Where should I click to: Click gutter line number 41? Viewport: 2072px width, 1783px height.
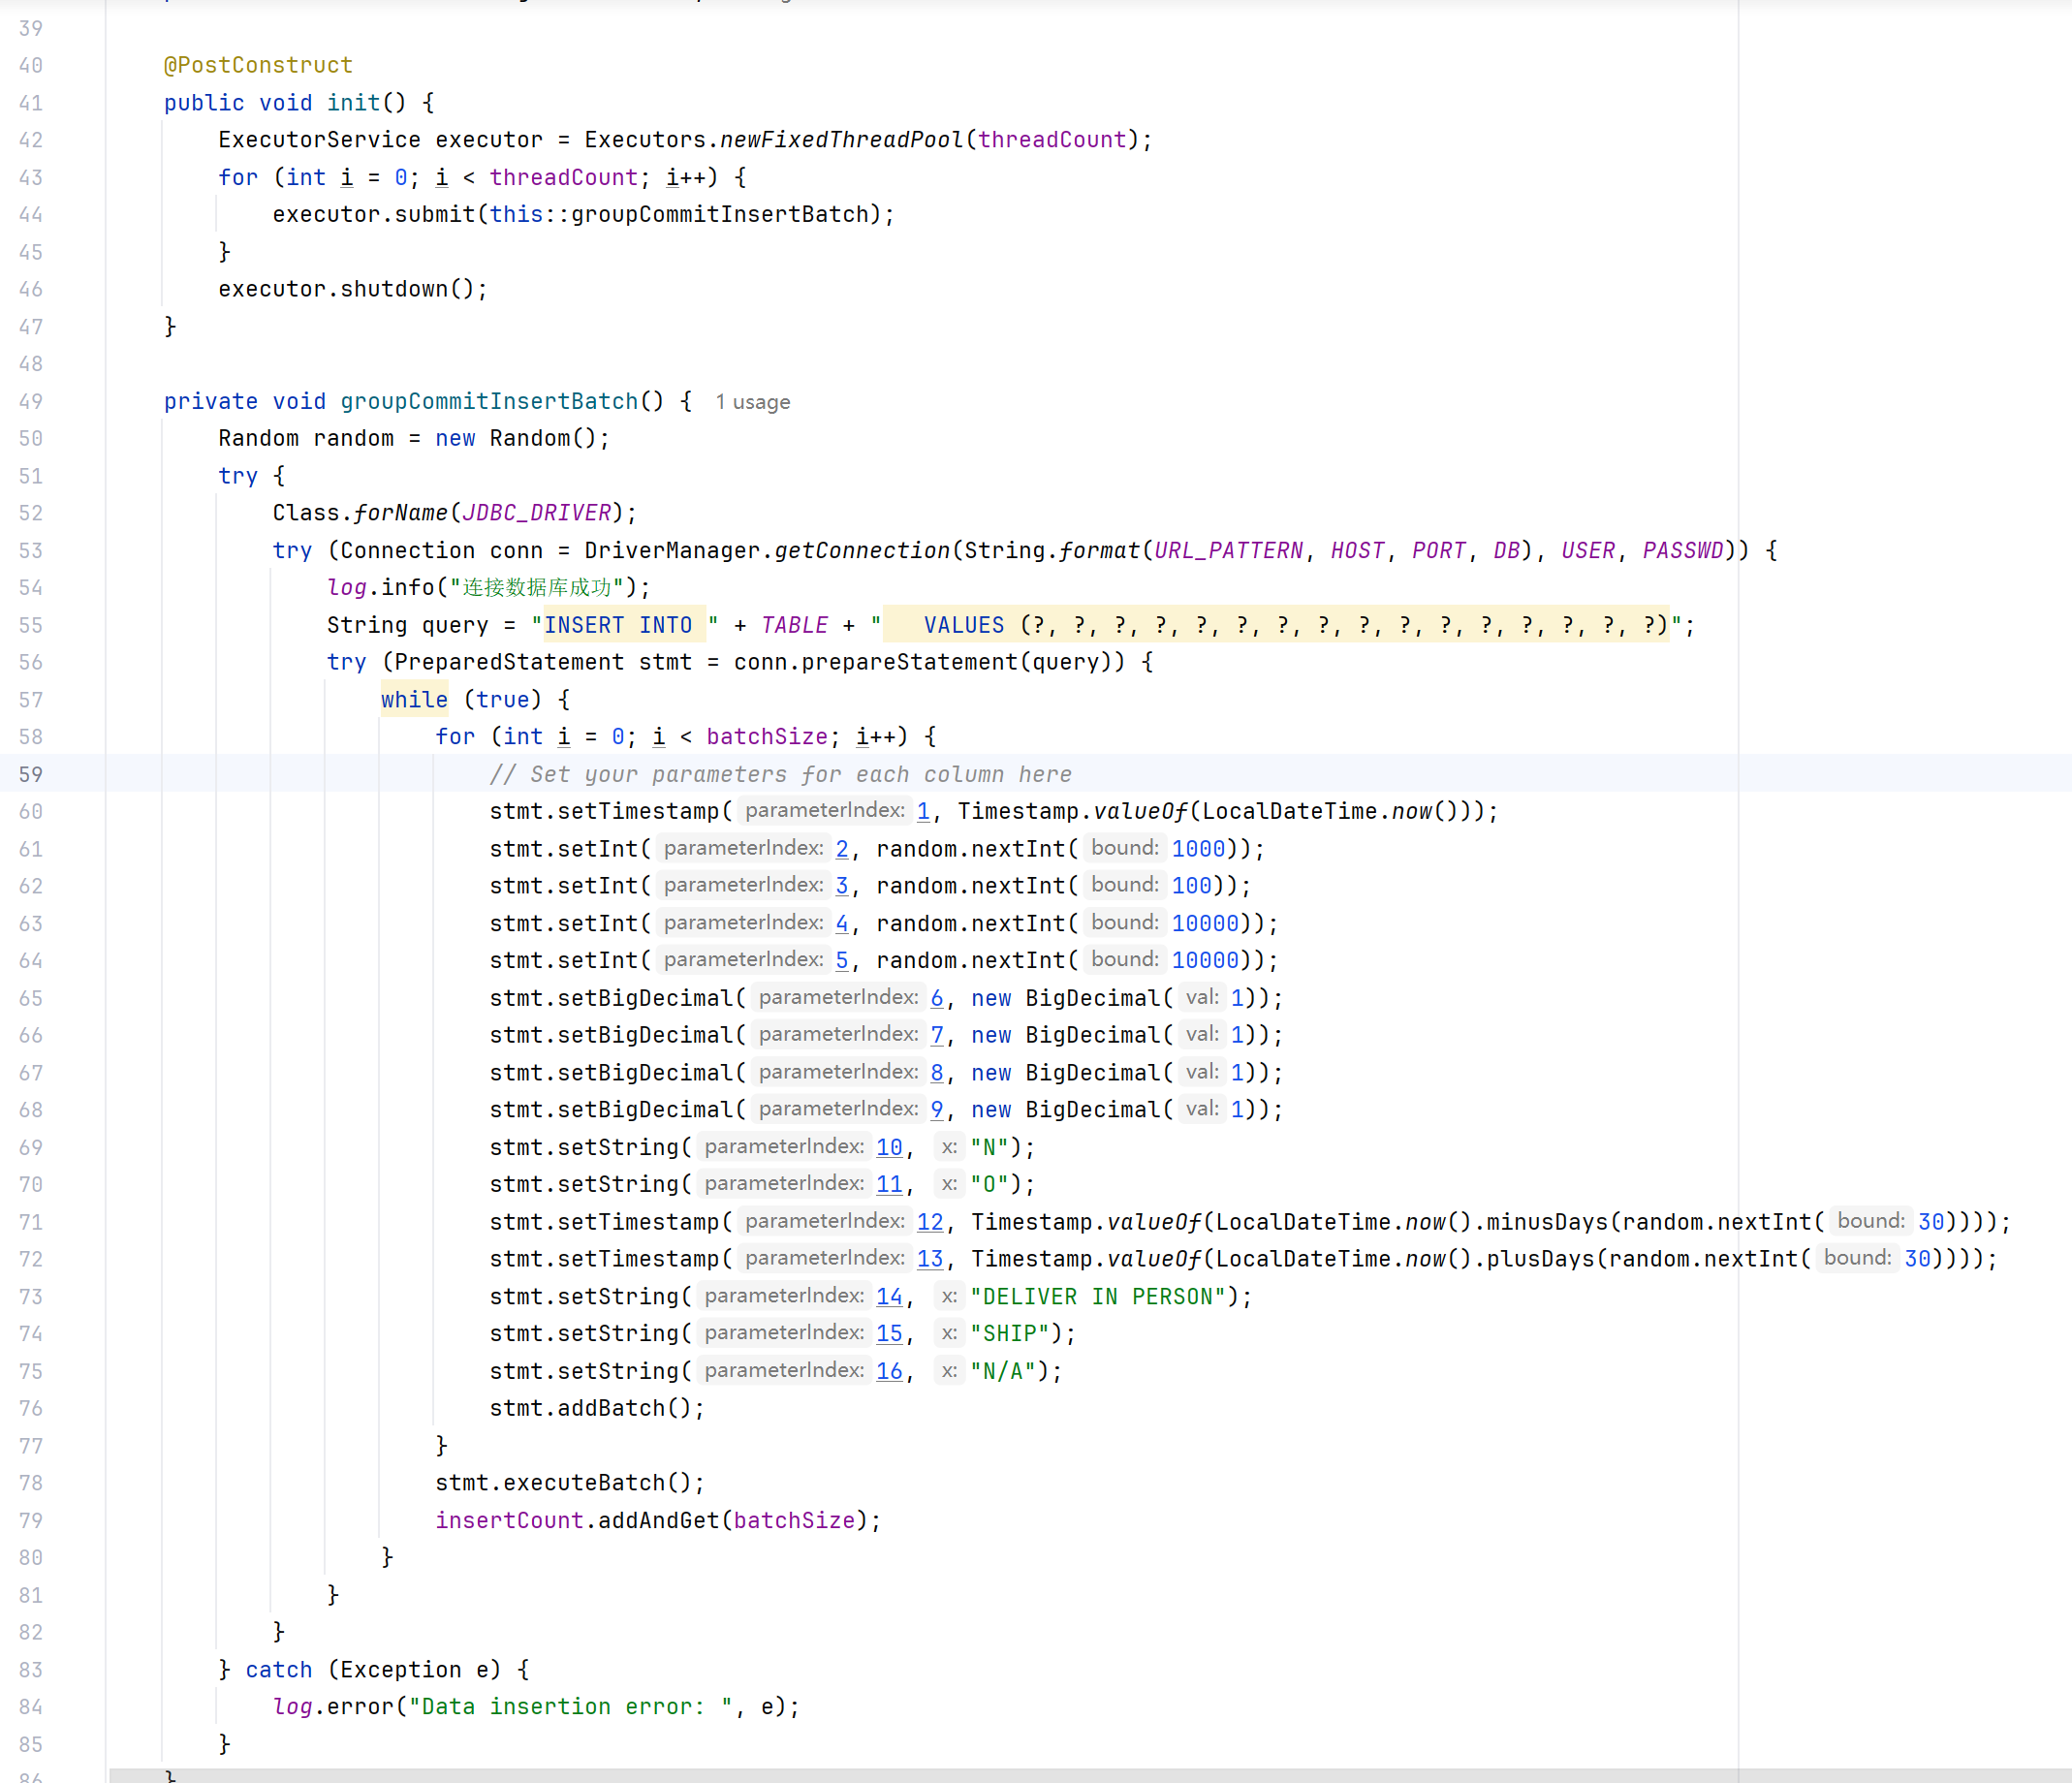[31, 103]
